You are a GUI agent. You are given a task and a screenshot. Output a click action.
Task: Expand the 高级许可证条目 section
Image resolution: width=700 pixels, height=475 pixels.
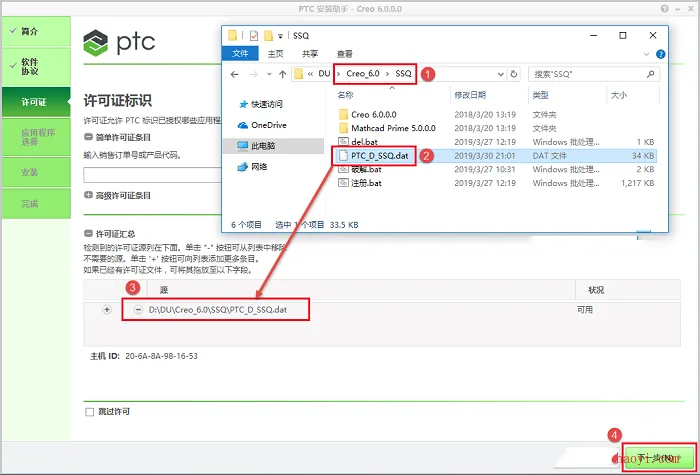[88, 195]
